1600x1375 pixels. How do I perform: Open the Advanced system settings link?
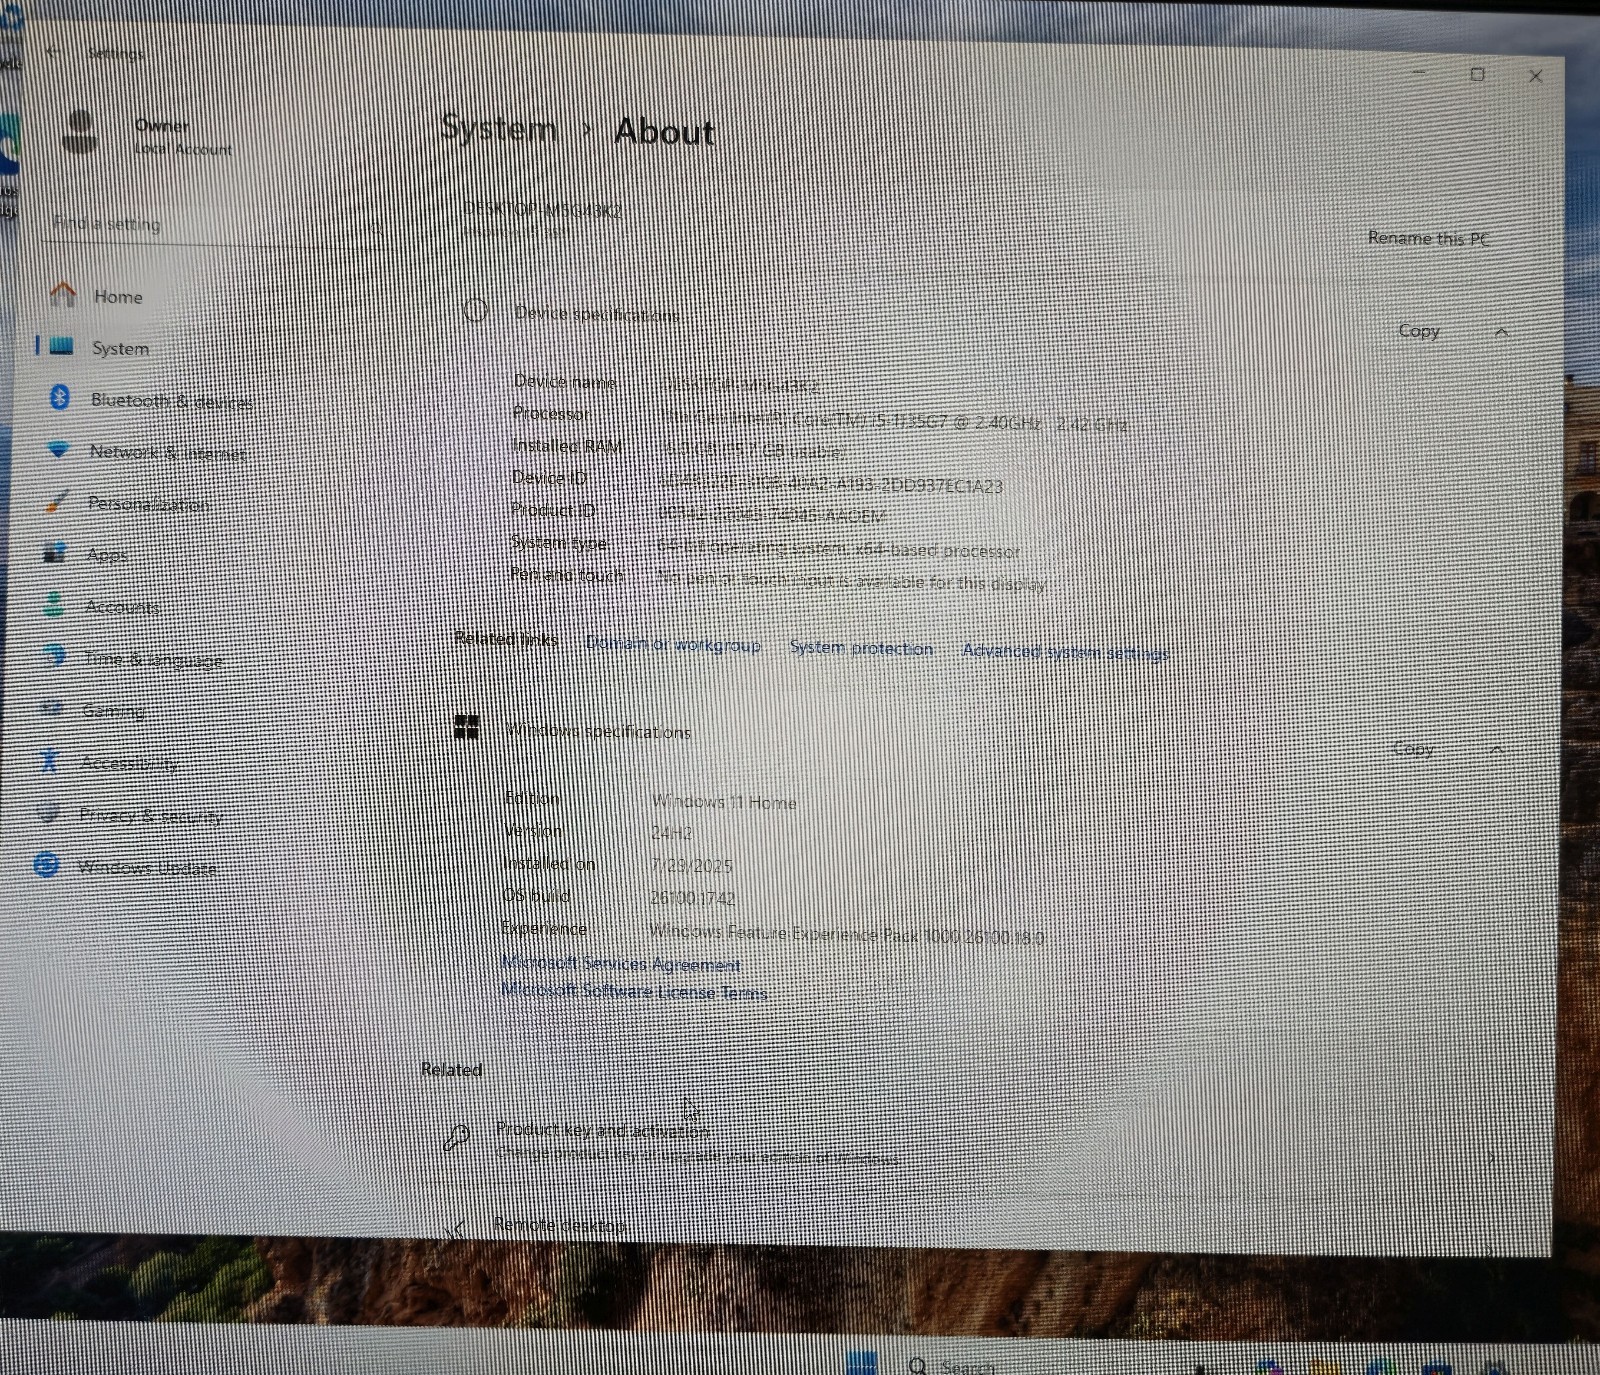[x=1065, y=652]
